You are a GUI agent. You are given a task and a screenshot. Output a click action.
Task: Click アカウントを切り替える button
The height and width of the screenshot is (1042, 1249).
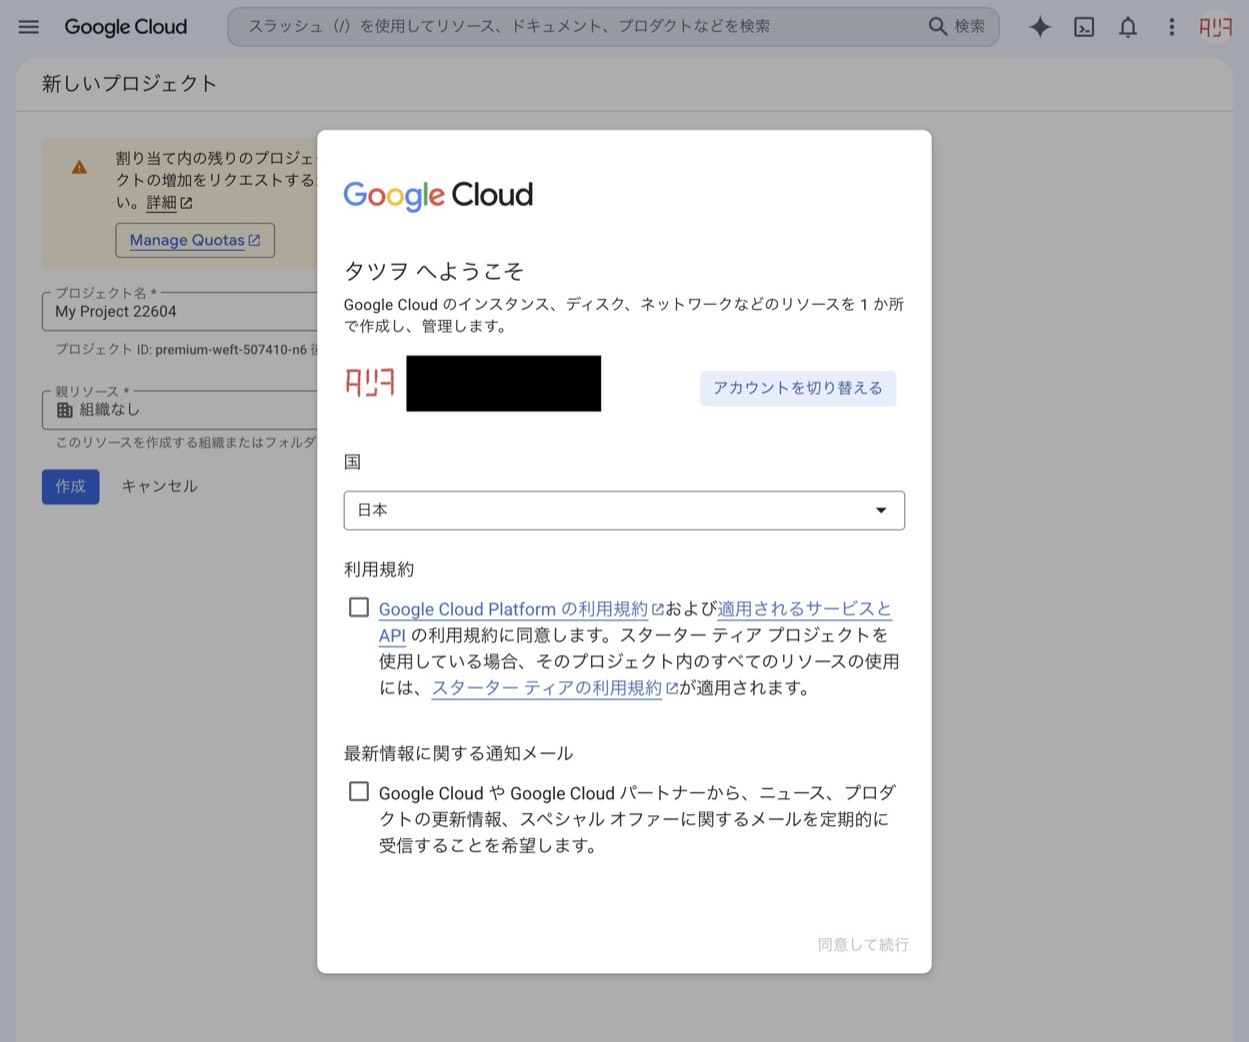pyautogui.click(x=798, y=388)
